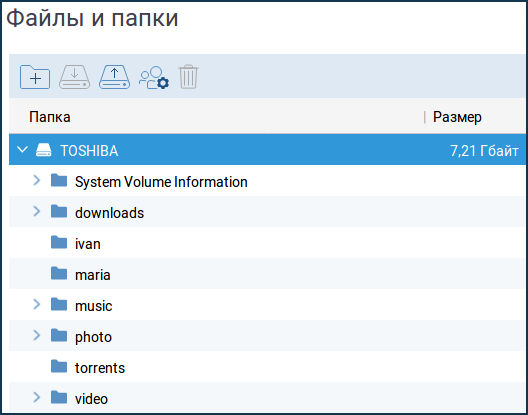528x415 pixels.
Task: Click the TOSHIBA drive icon
Action: [x=44, y=150]
